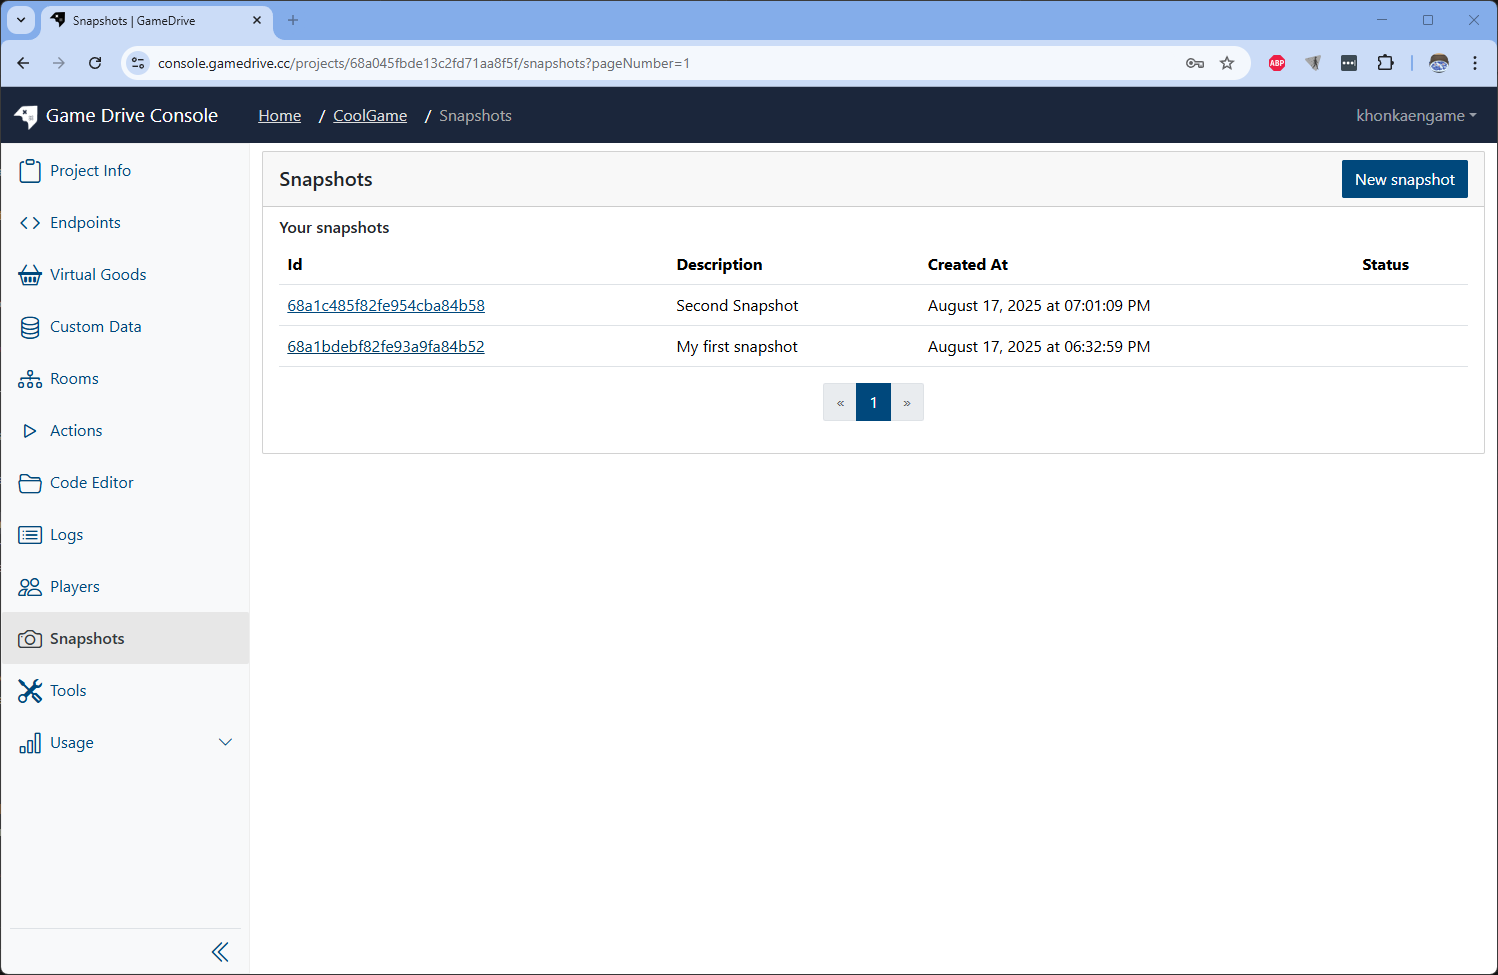Click the Endpoints code brackets icon
The height and width of the screenshot is (975, 1498).
[30, 223]
